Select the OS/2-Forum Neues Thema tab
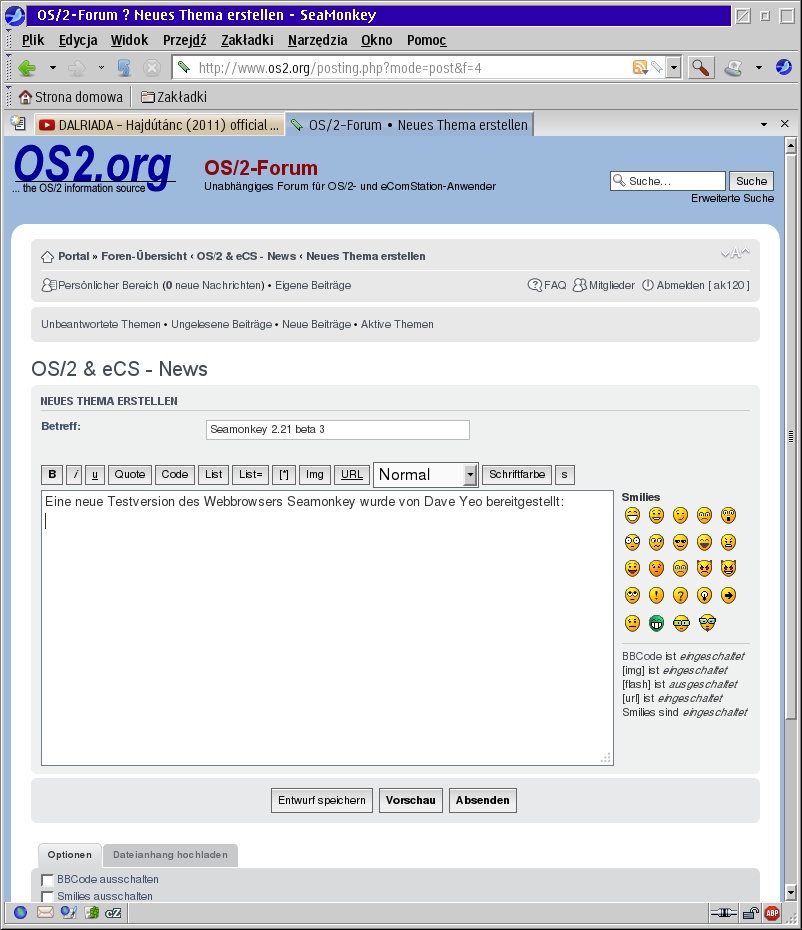Viewport: 802px width, 930px height. click(410, 125)
